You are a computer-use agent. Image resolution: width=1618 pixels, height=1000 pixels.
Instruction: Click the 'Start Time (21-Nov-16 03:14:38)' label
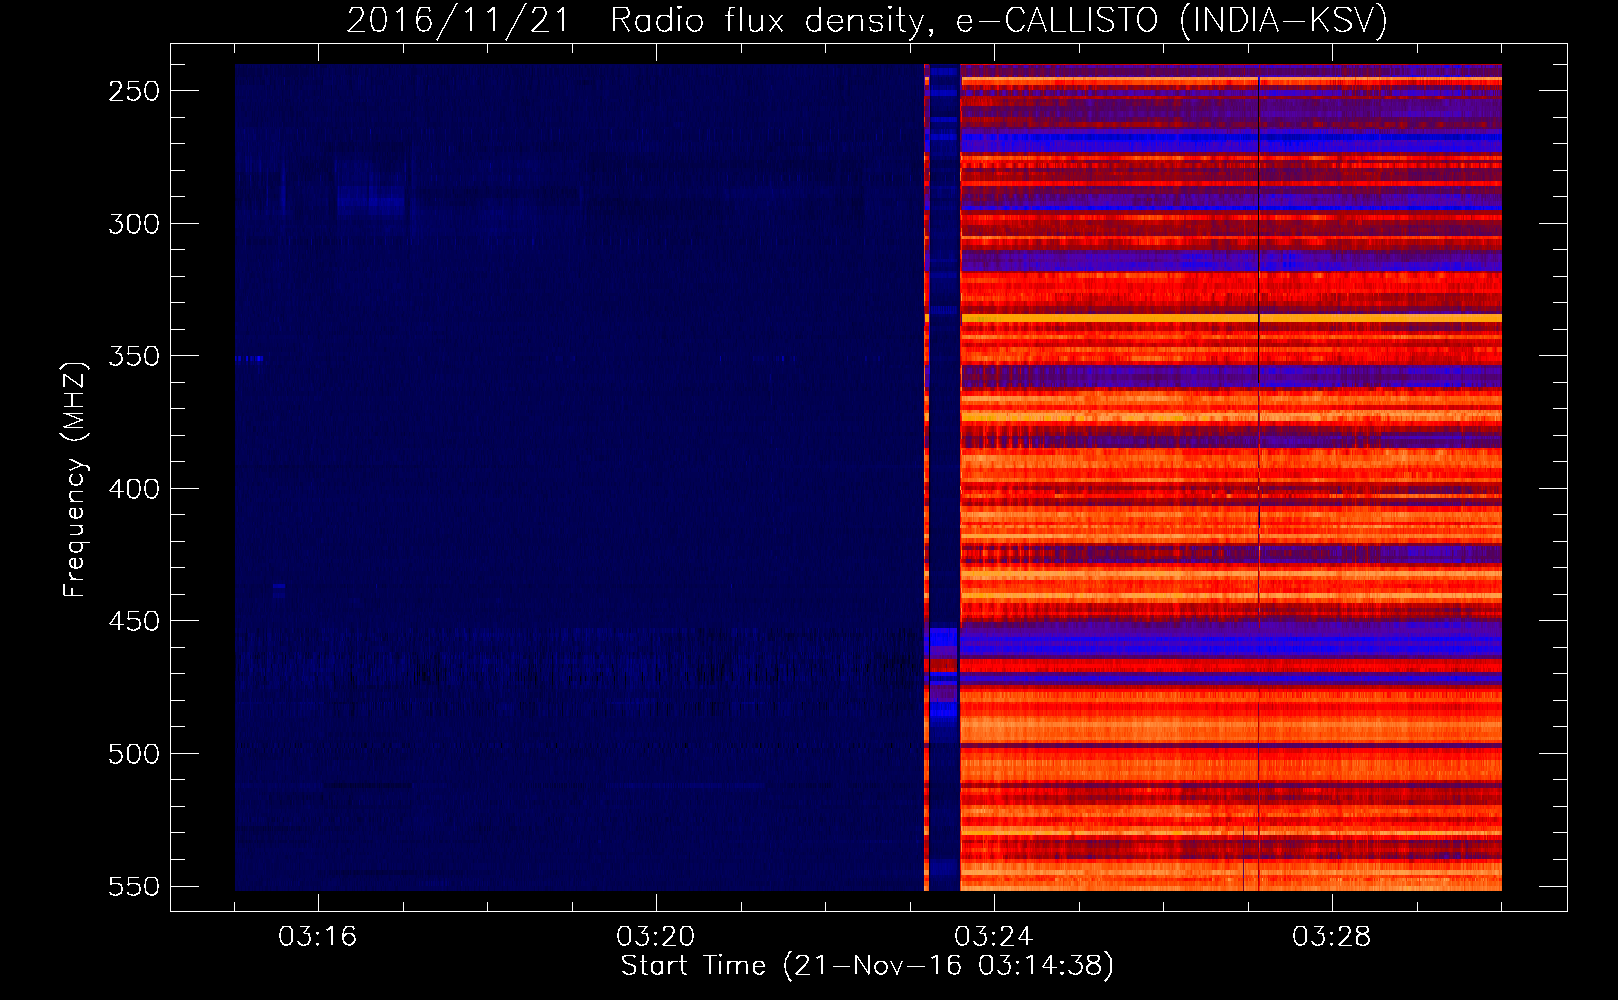pos(867,966)
